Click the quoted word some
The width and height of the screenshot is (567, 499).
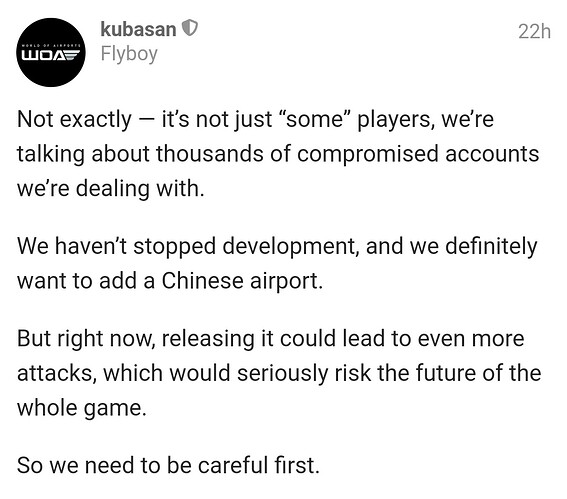pyautogui.click(x=314, y=119)
